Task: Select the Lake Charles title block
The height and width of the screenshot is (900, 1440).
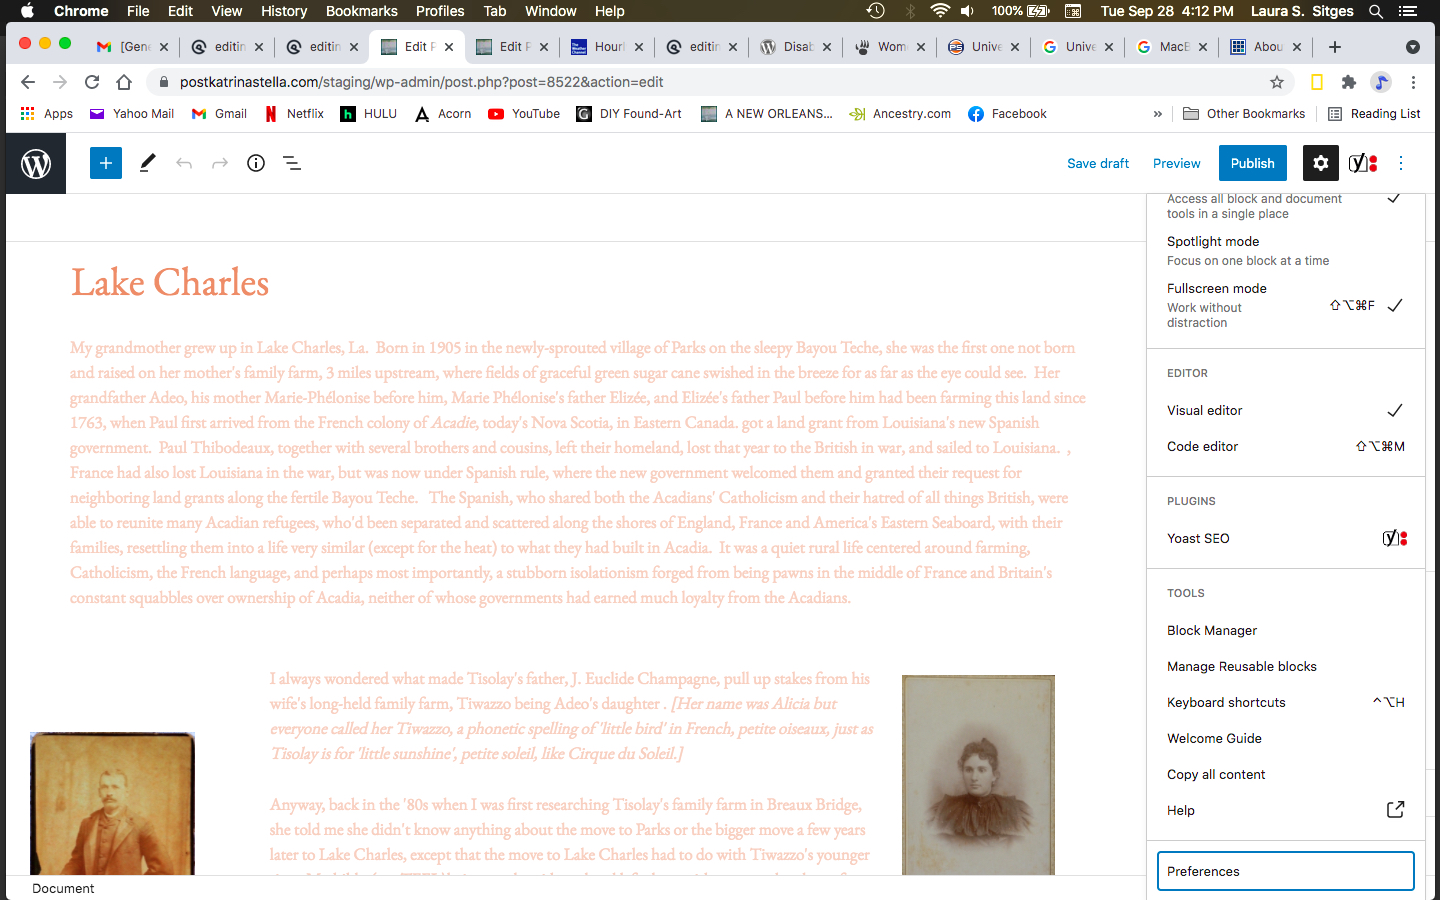Action: tap(170, 283)
